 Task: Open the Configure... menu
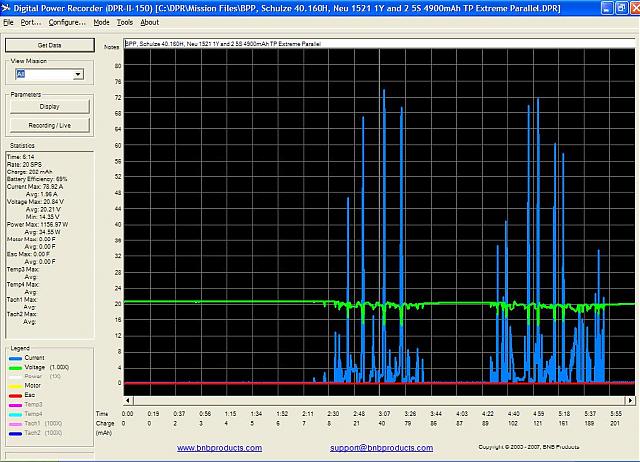pos(67,21)
